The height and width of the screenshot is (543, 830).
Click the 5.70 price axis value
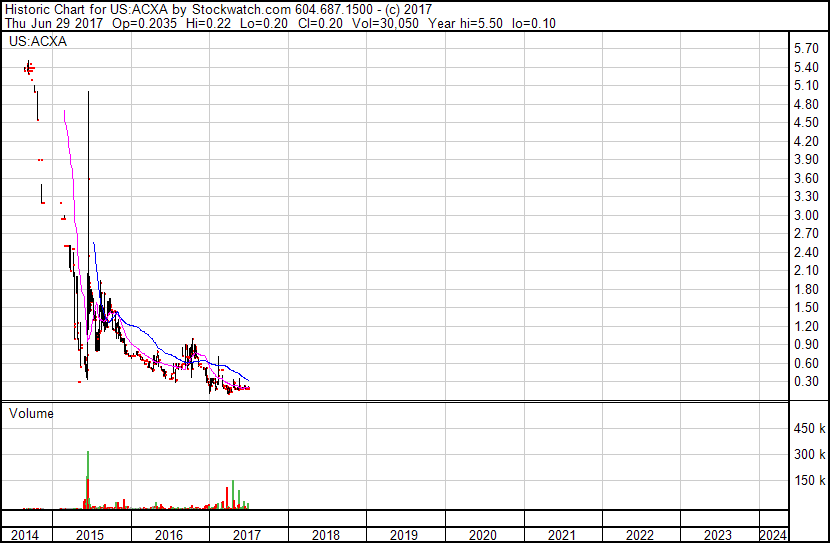(806, 49)
